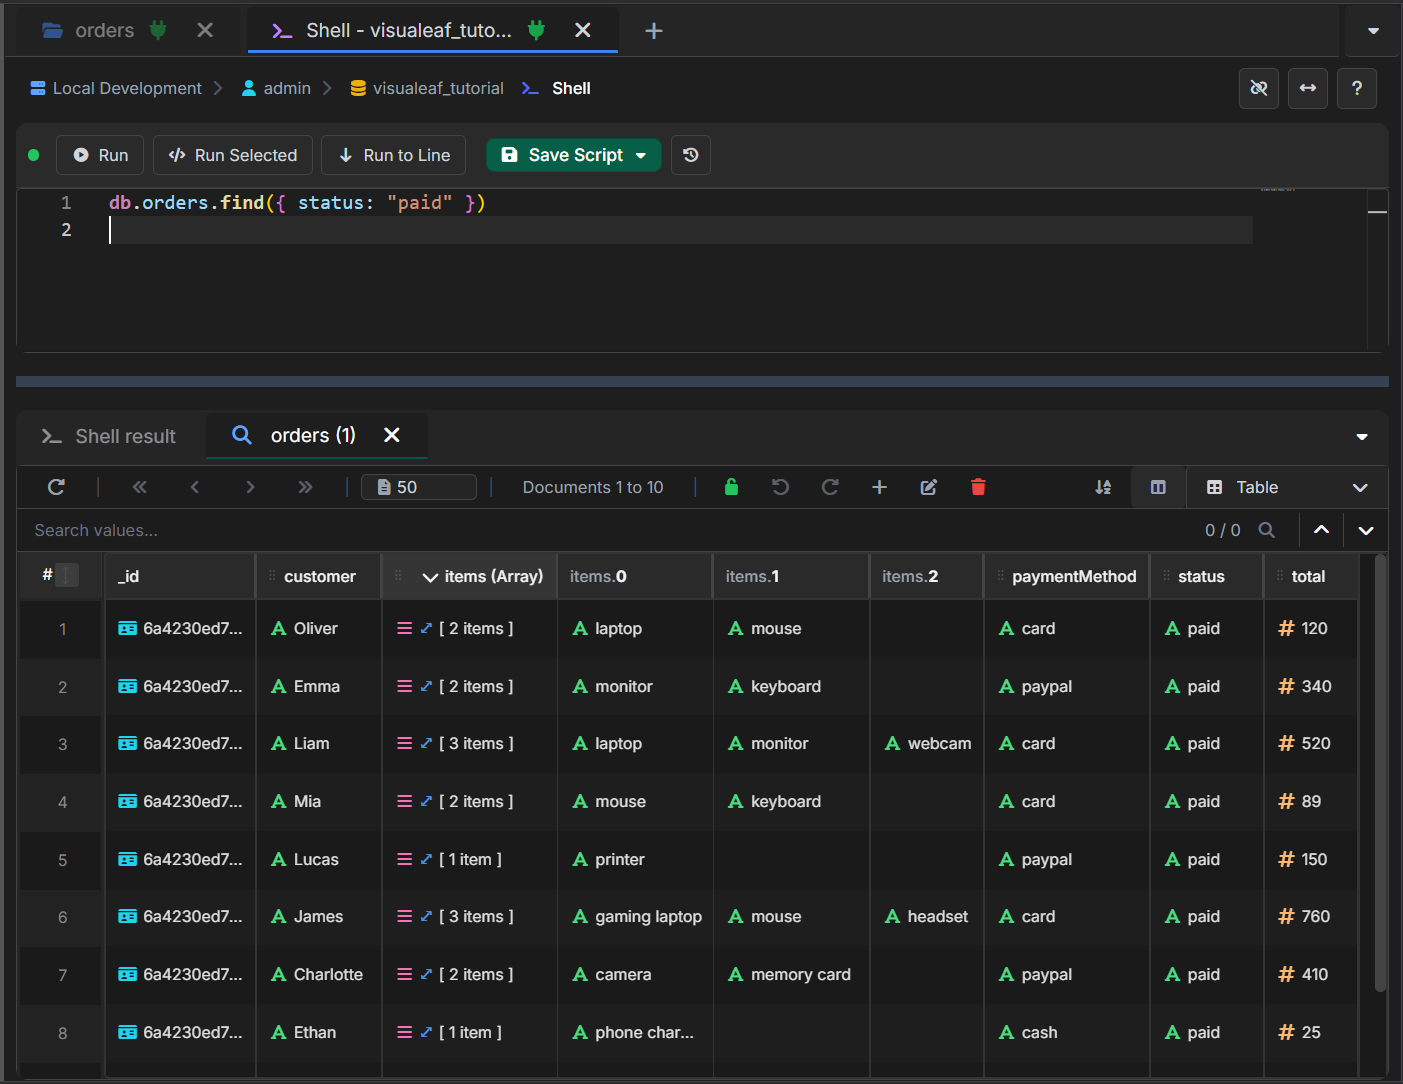The width and height of the screenshot is (1403, 1084).
Task: Click the total column header
Action: [x=1311, y=576]
